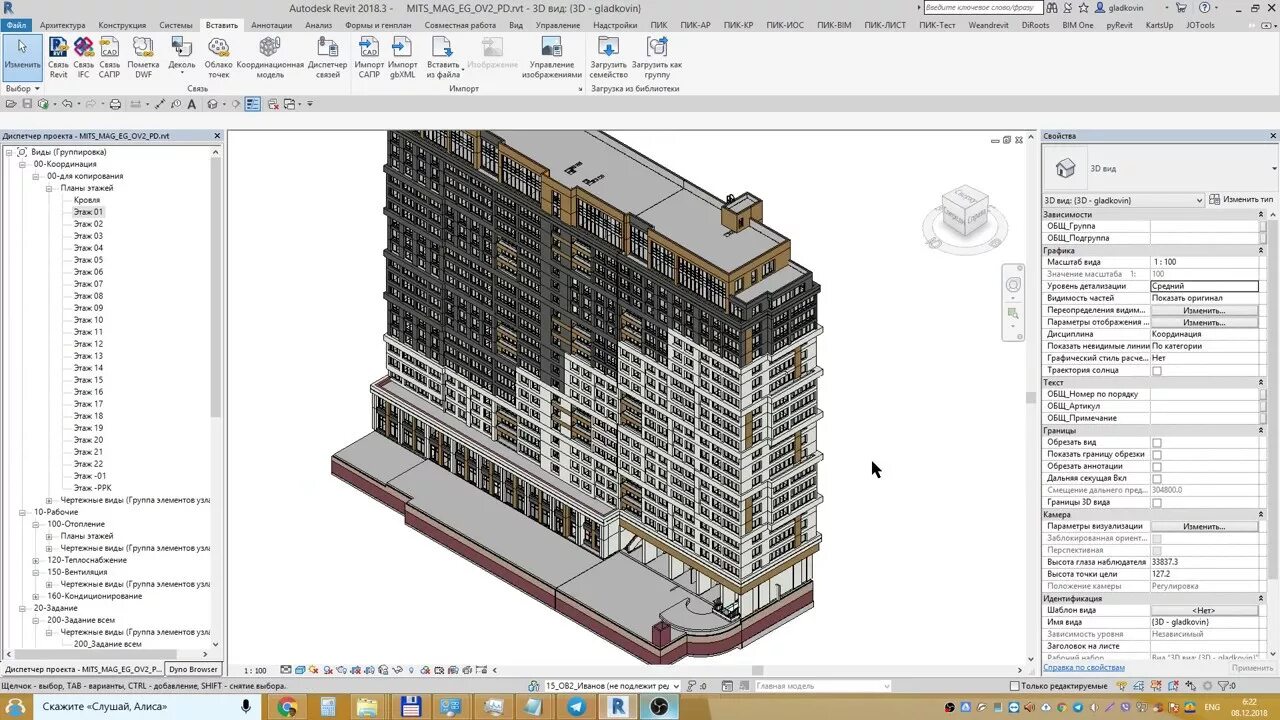Click the Шаблон вида <Нет> button
This screenshot has width=1280, height=720.
(x=1204, y=610)
